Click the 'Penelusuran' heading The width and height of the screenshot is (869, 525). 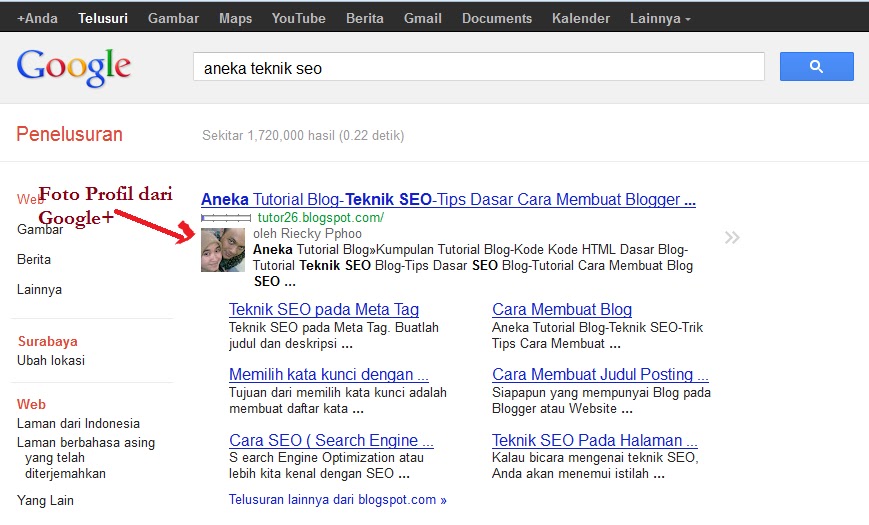[69, 134]
